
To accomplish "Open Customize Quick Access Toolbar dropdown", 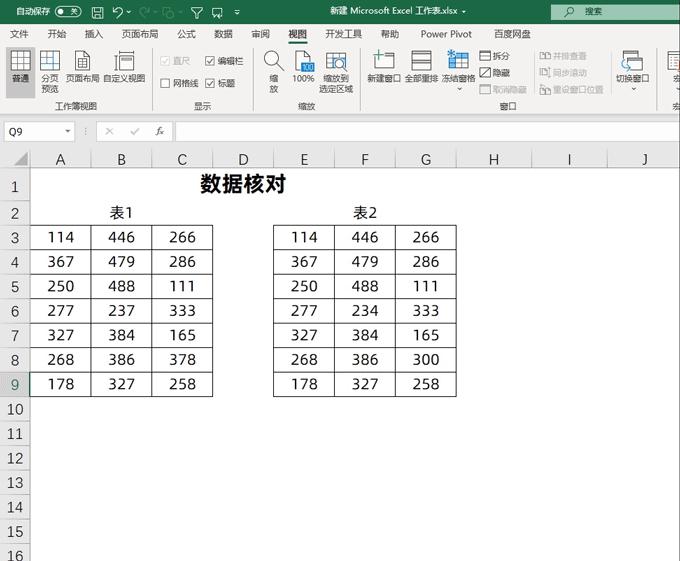I will point(237,12).
